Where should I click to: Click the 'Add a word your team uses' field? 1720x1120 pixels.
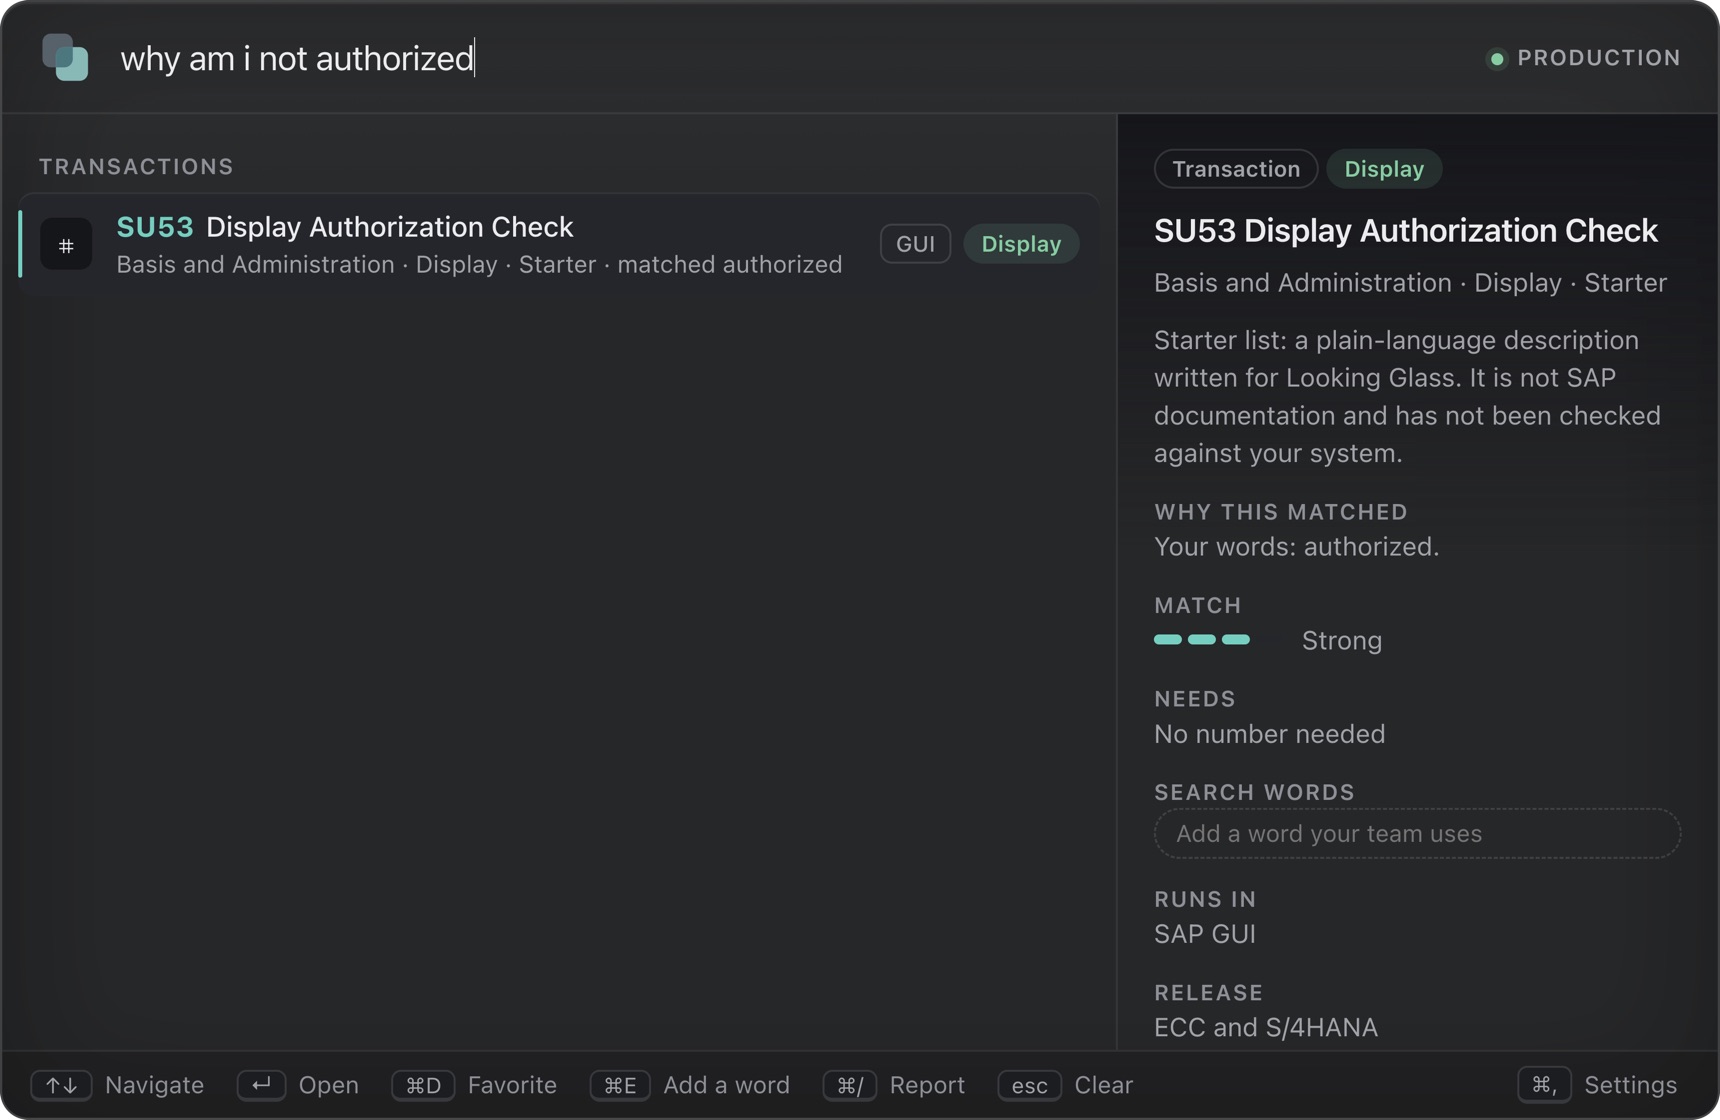pos(1417,834)
